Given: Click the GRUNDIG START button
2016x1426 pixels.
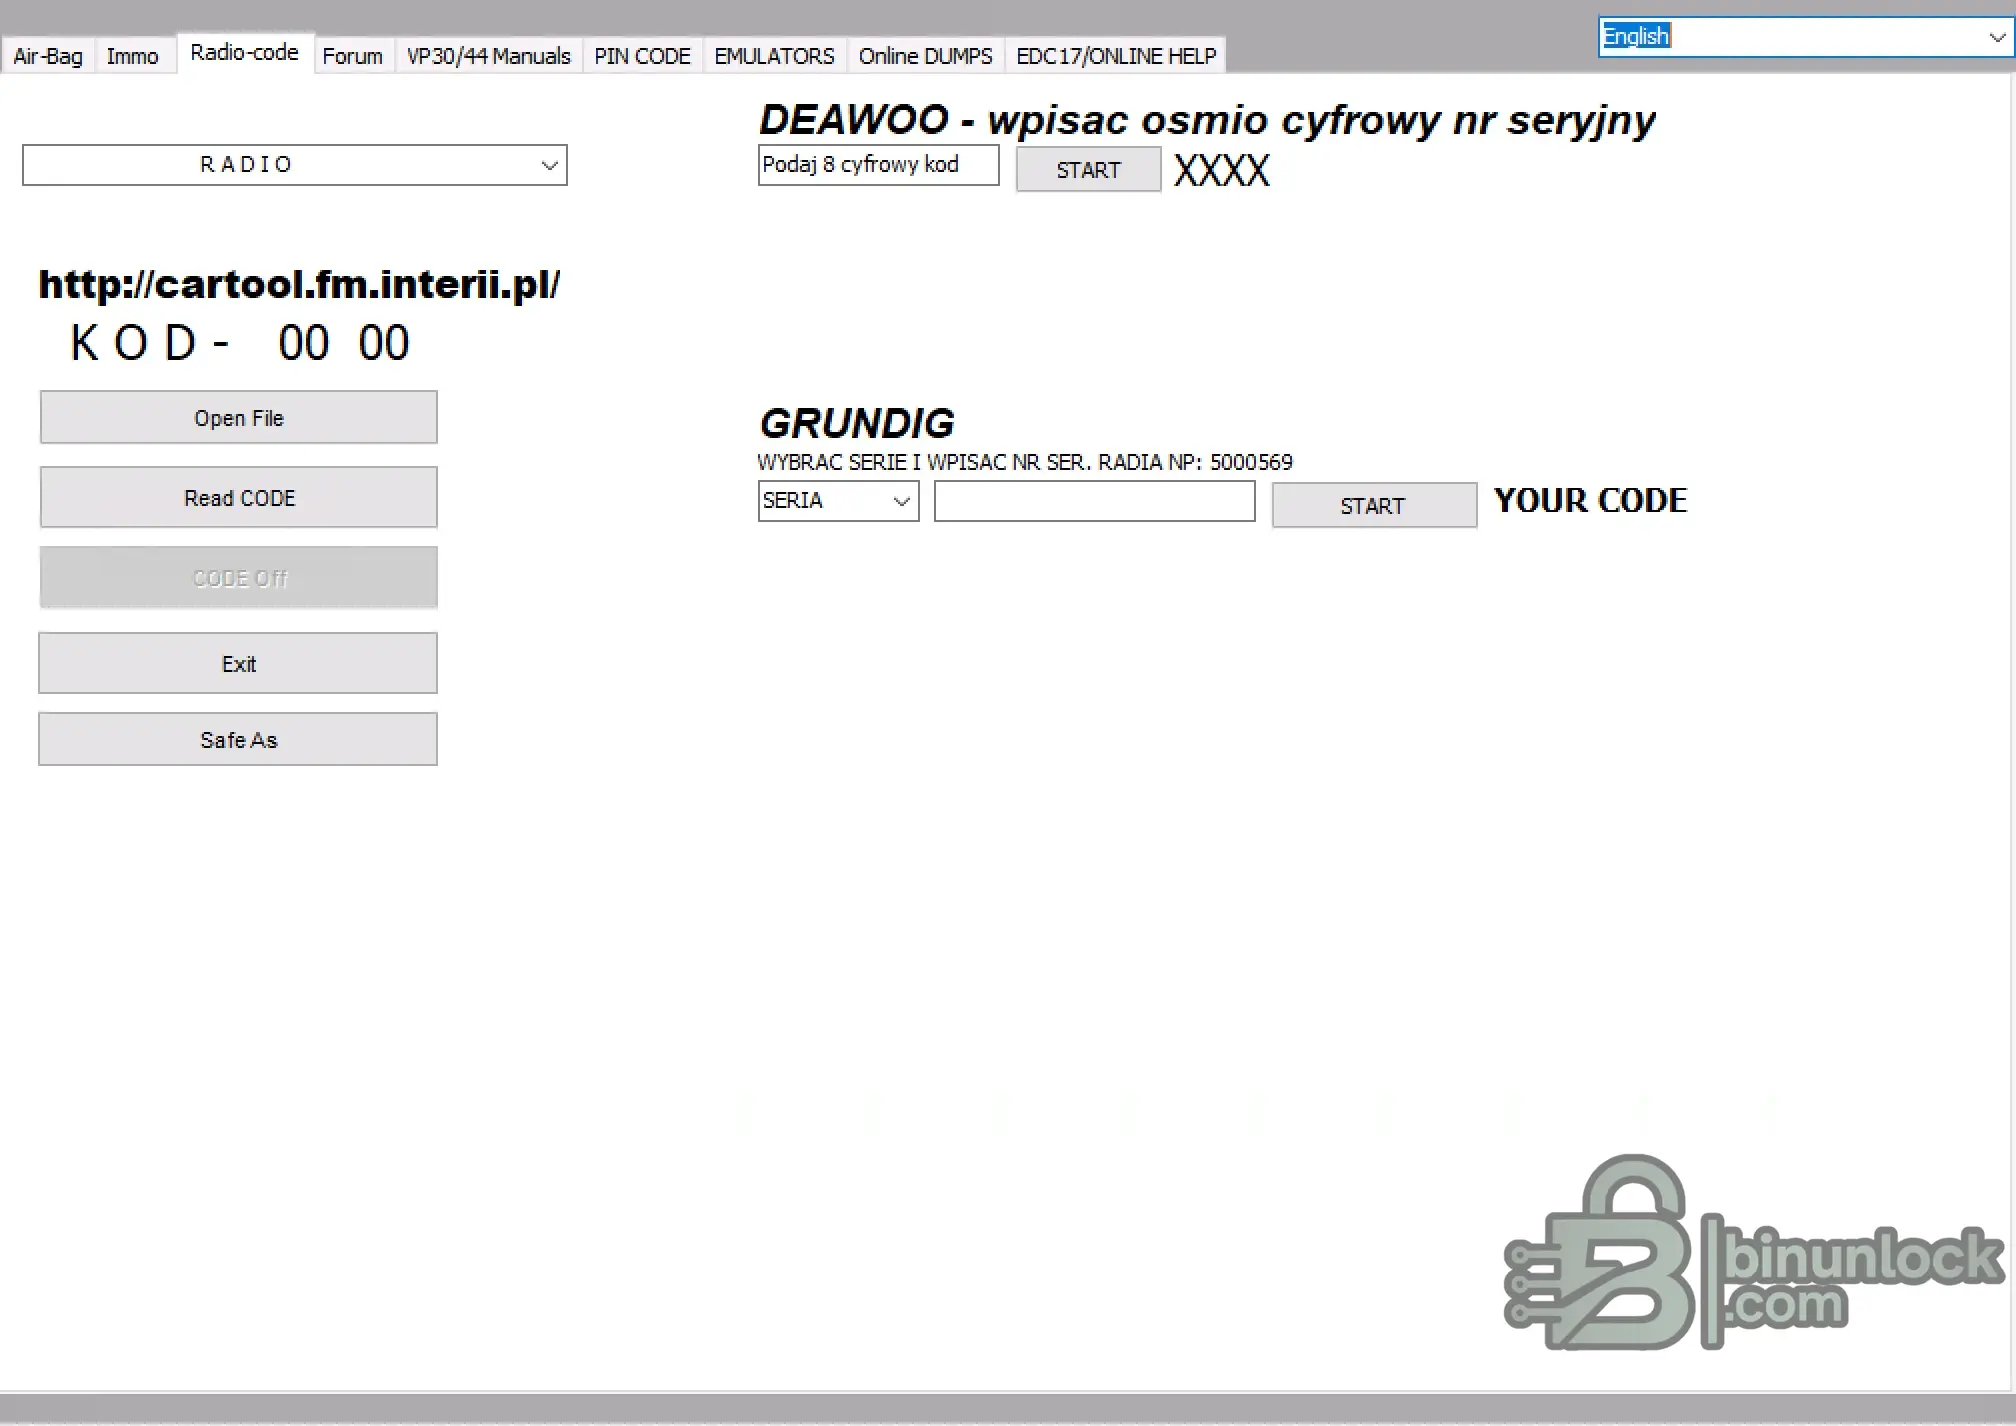Looking at the screenshot, I should tap(1374, 506).
